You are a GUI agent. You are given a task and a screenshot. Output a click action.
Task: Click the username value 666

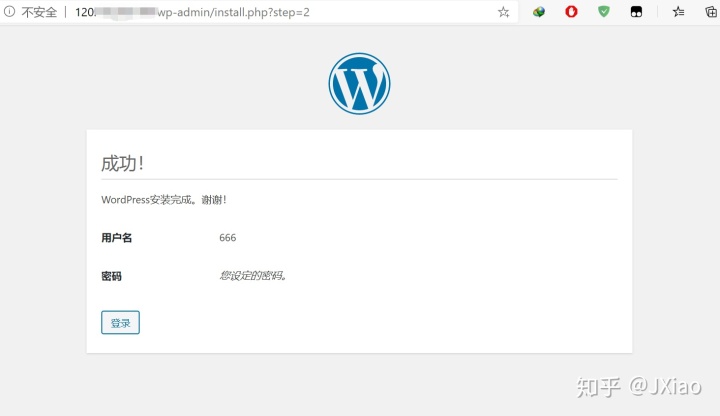pos(228,237)
